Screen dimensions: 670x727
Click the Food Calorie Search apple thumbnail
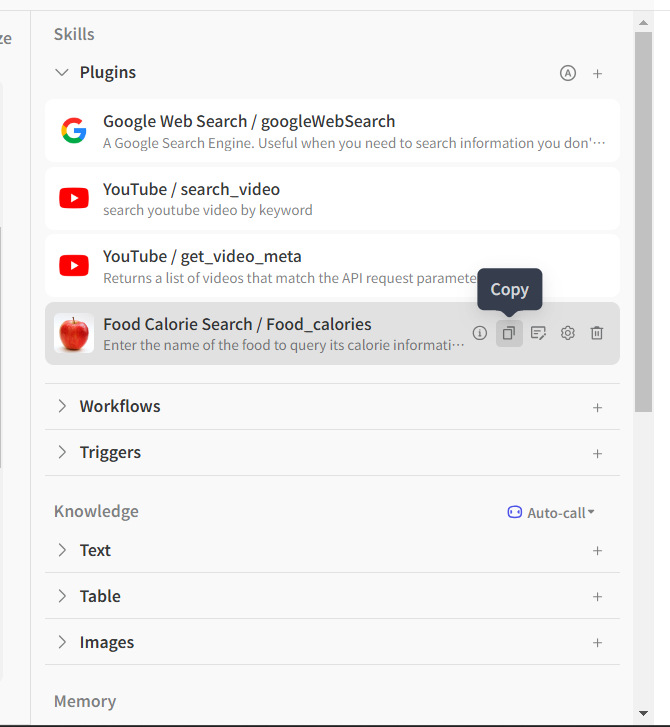coord(74,333)
